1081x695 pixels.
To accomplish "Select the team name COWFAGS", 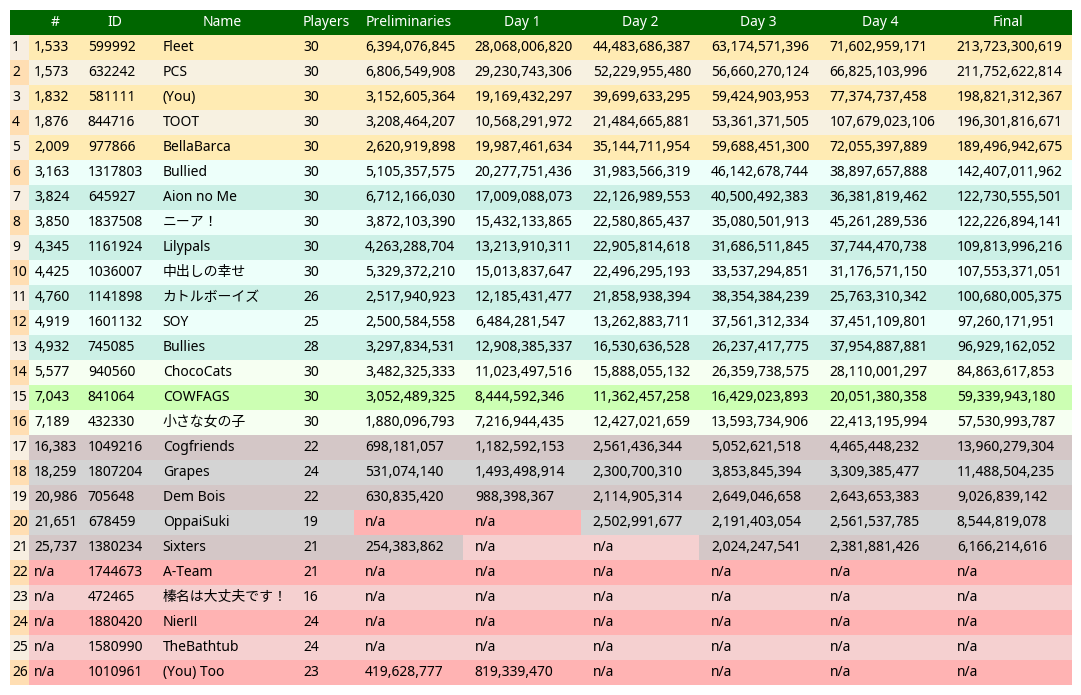I will tap(196, 396).
